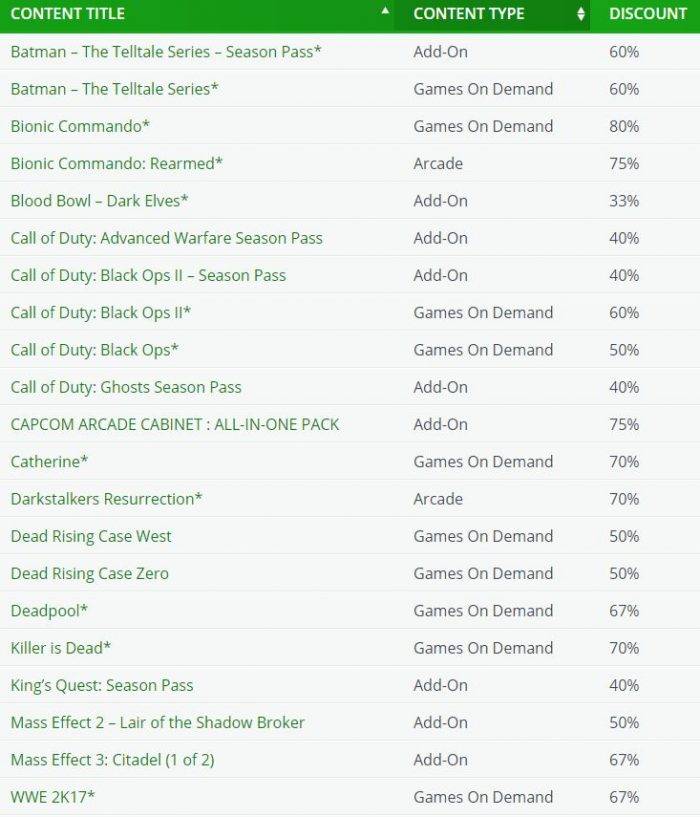Open Blood Bowl – Dark Elves link

tap(100, 201)
